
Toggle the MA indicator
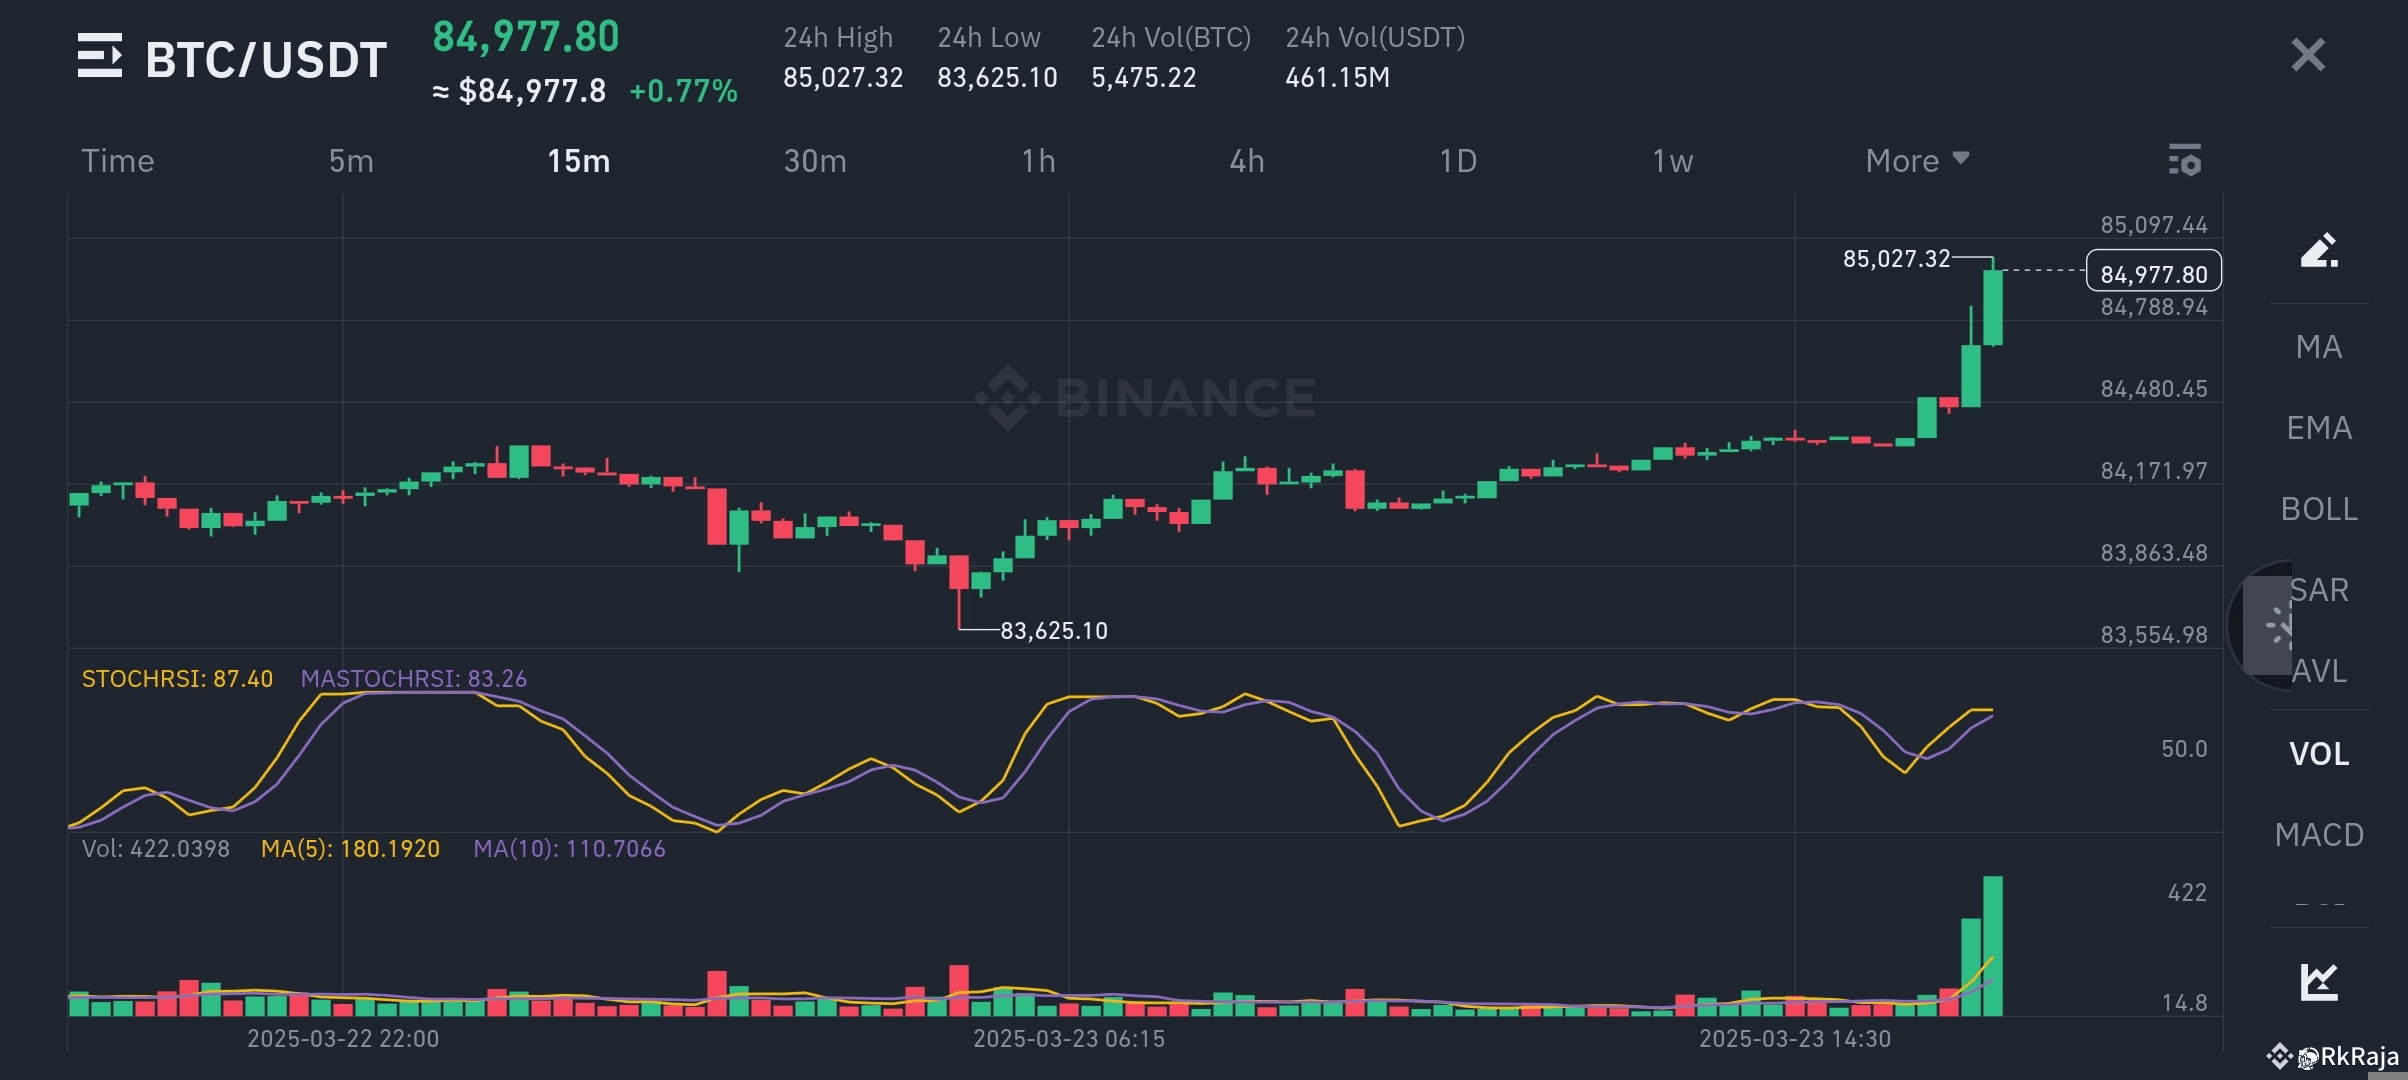tap(2319, 347)
